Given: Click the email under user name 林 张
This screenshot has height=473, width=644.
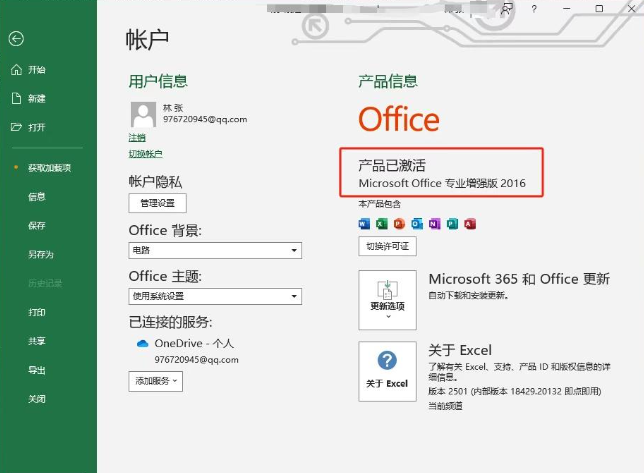Looking at the screenshot, I should point(205,119).
